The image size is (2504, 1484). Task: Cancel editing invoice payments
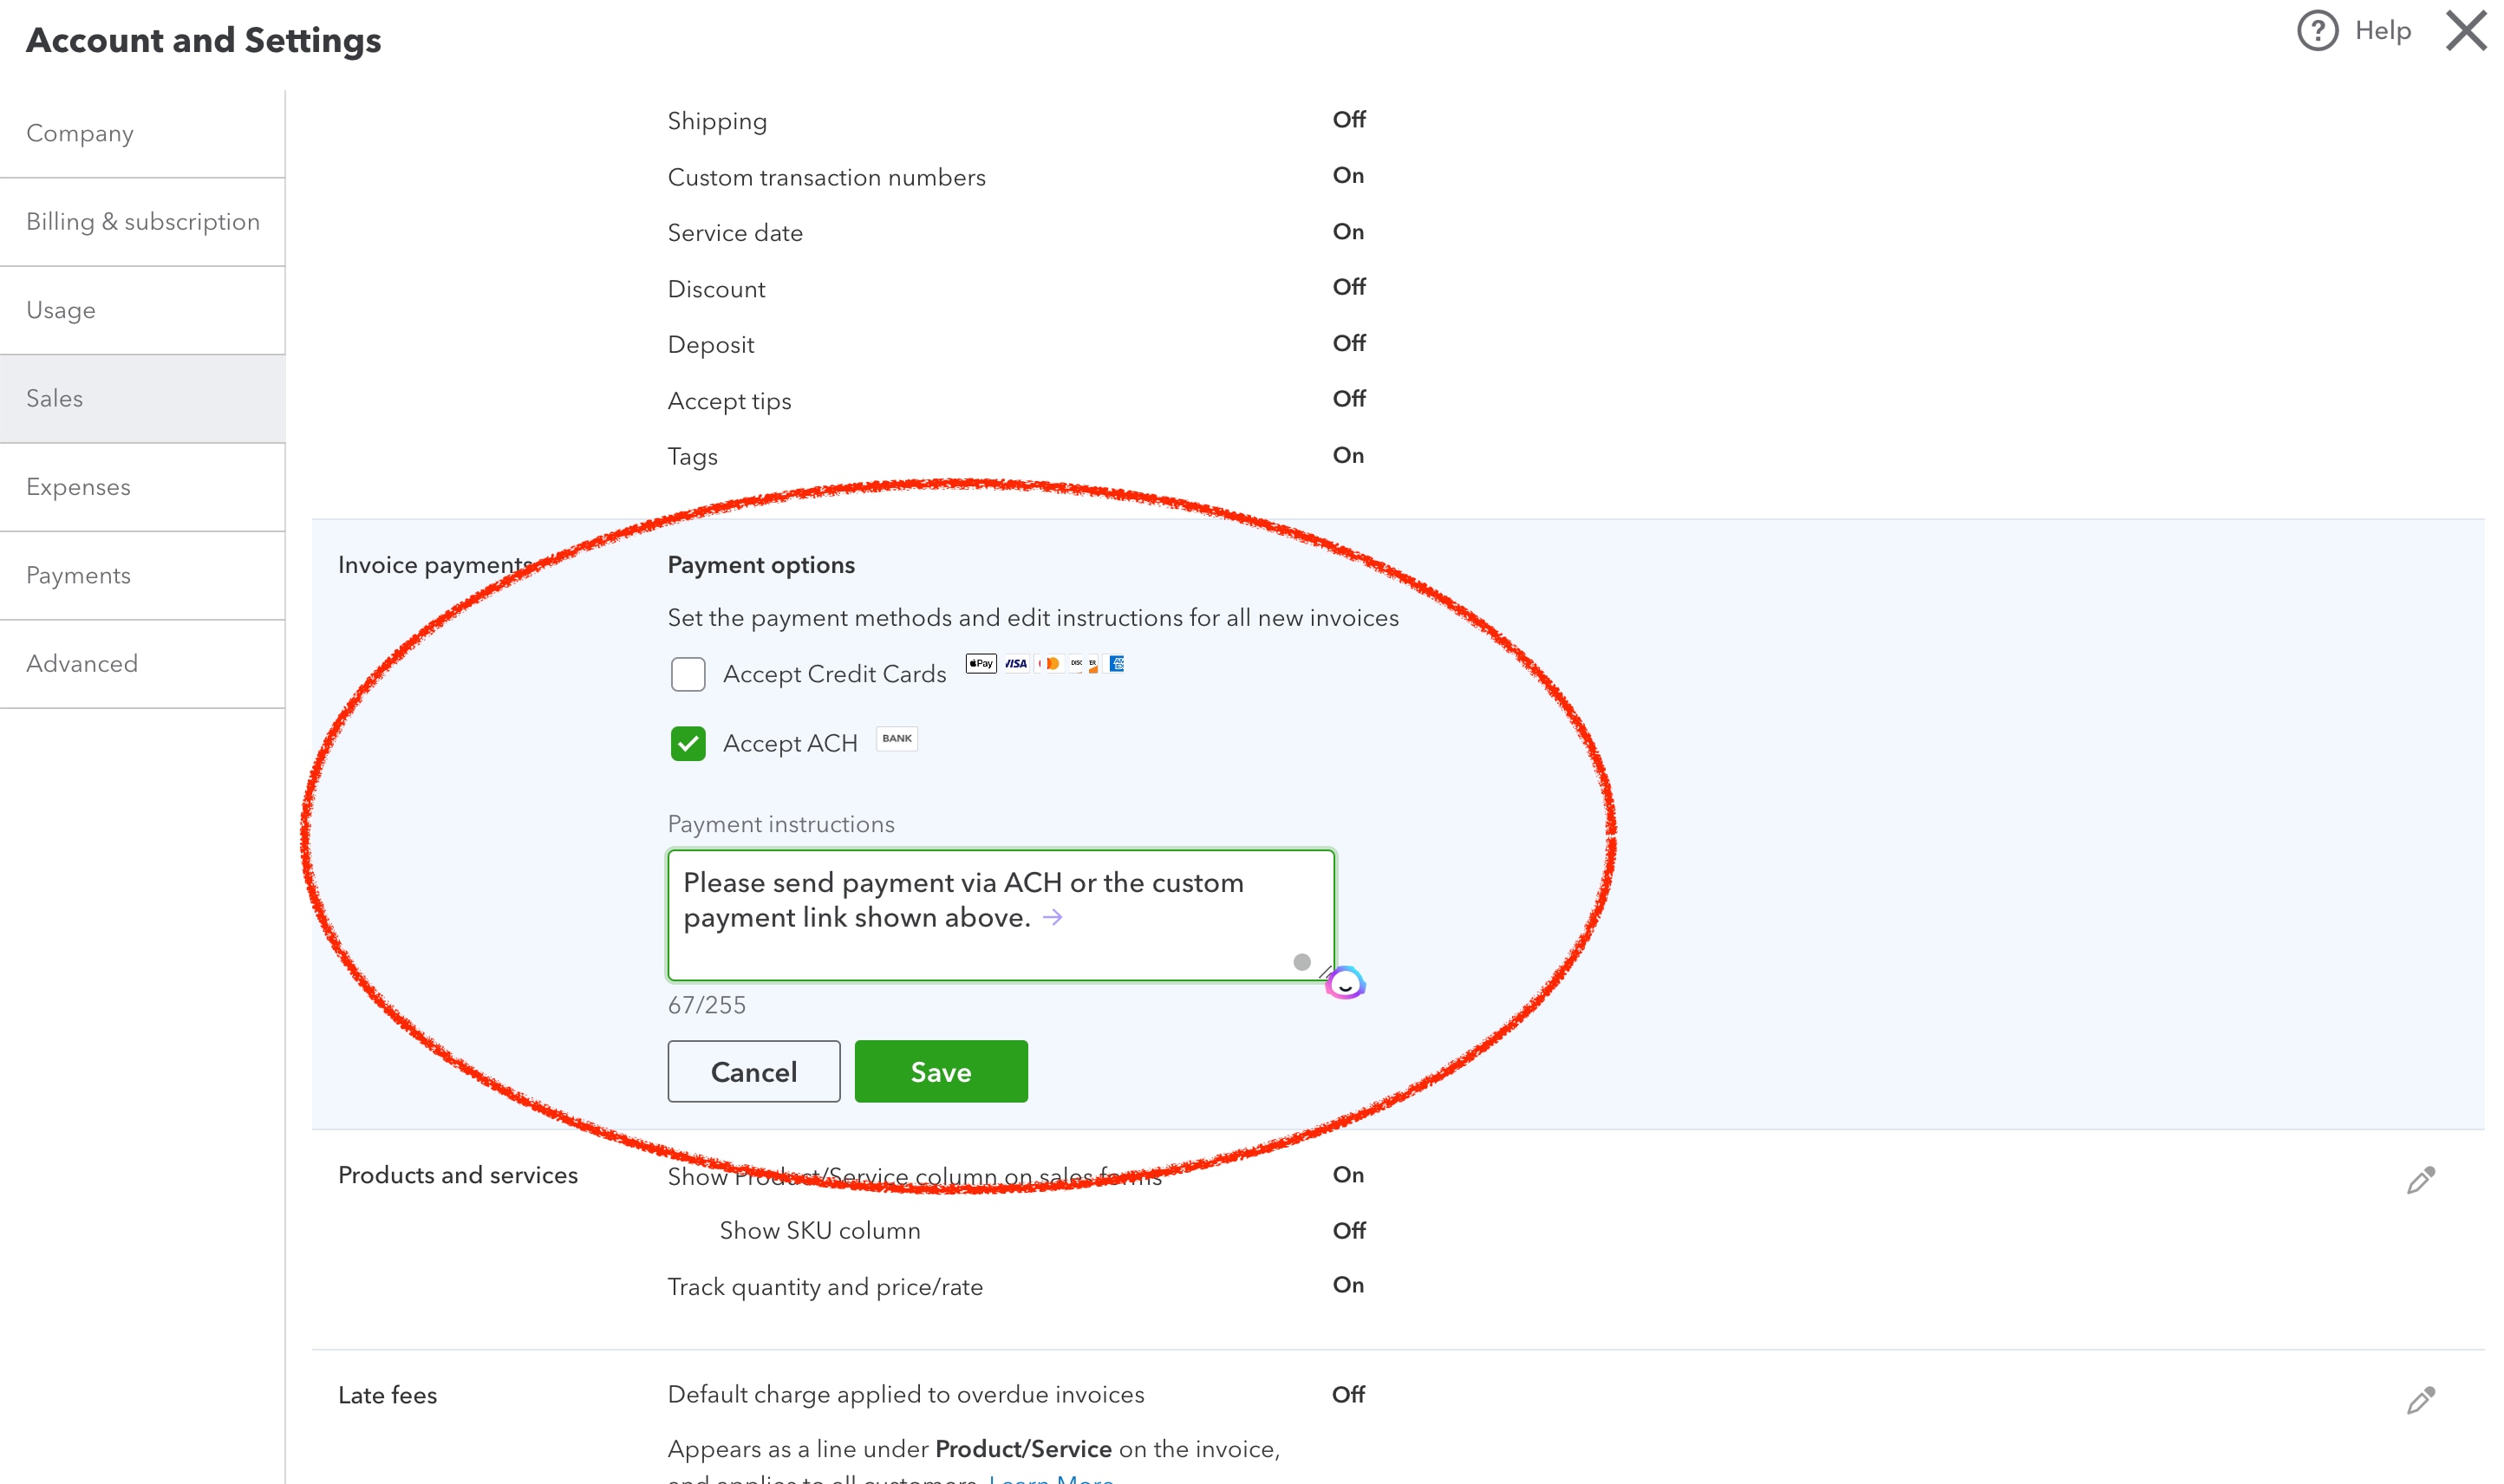coord(753,1071)
